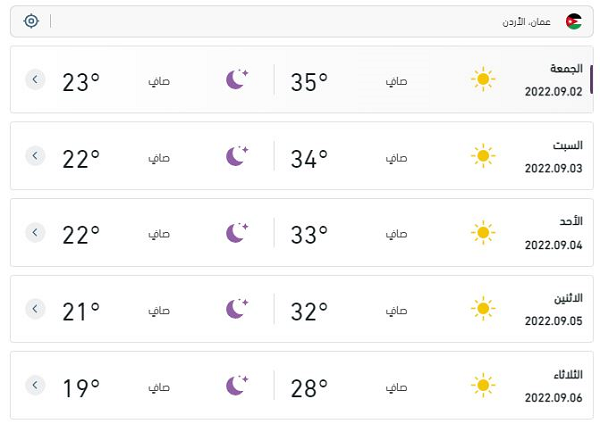
Task: Click the عمان، الأردن location search field
Action: (x=300, y=21)
